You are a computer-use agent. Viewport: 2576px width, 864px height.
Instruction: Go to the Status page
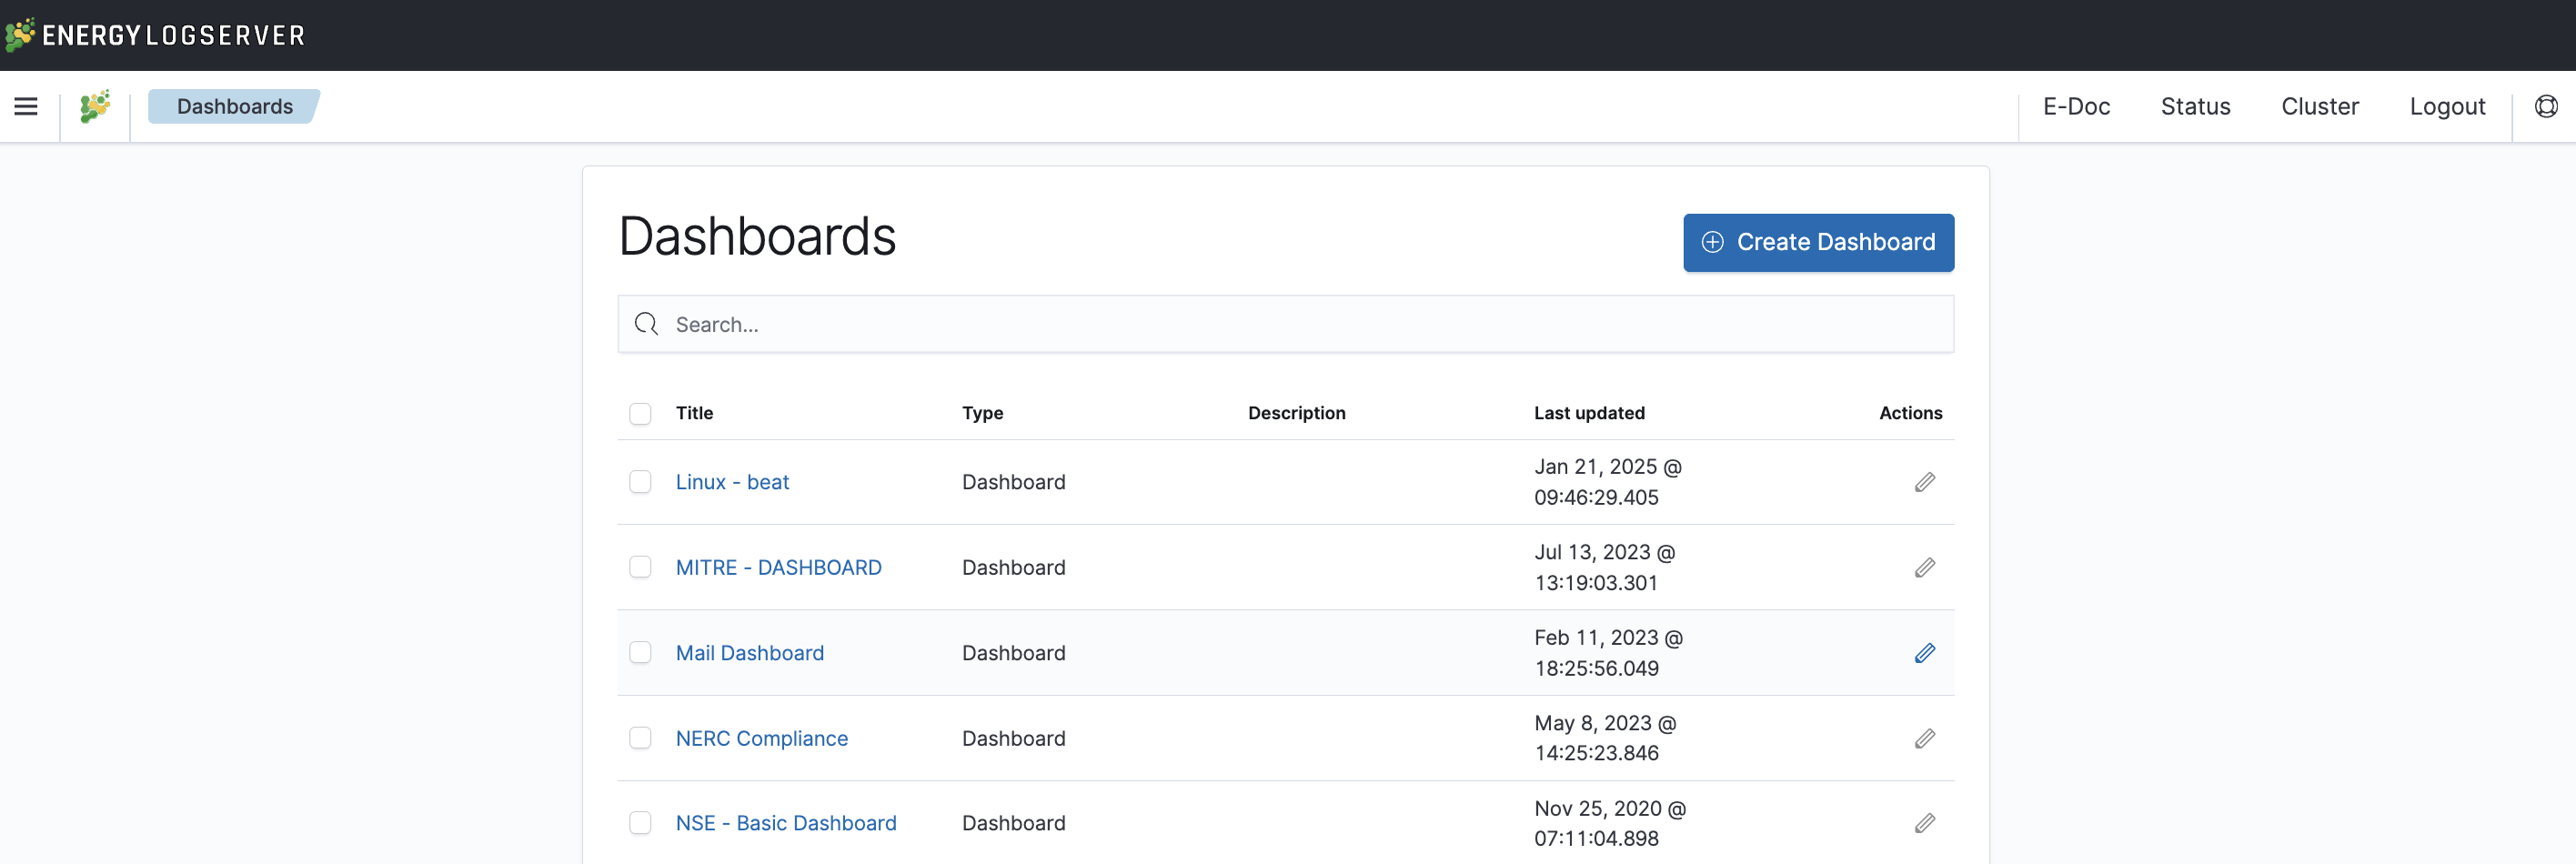point(2195,106)
